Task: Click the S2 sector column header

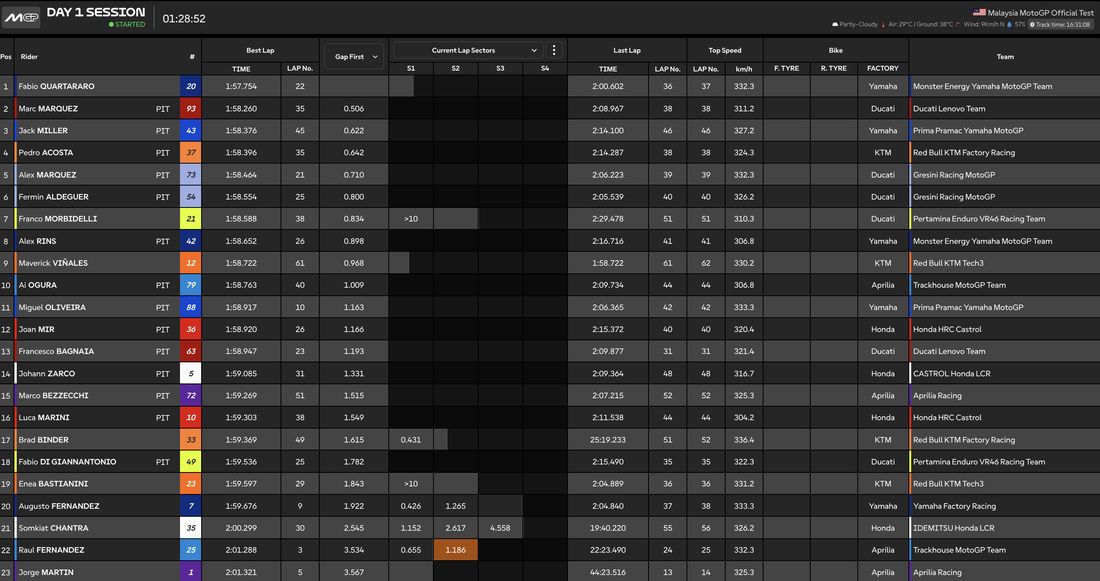Action: click(x=455, y=69)
